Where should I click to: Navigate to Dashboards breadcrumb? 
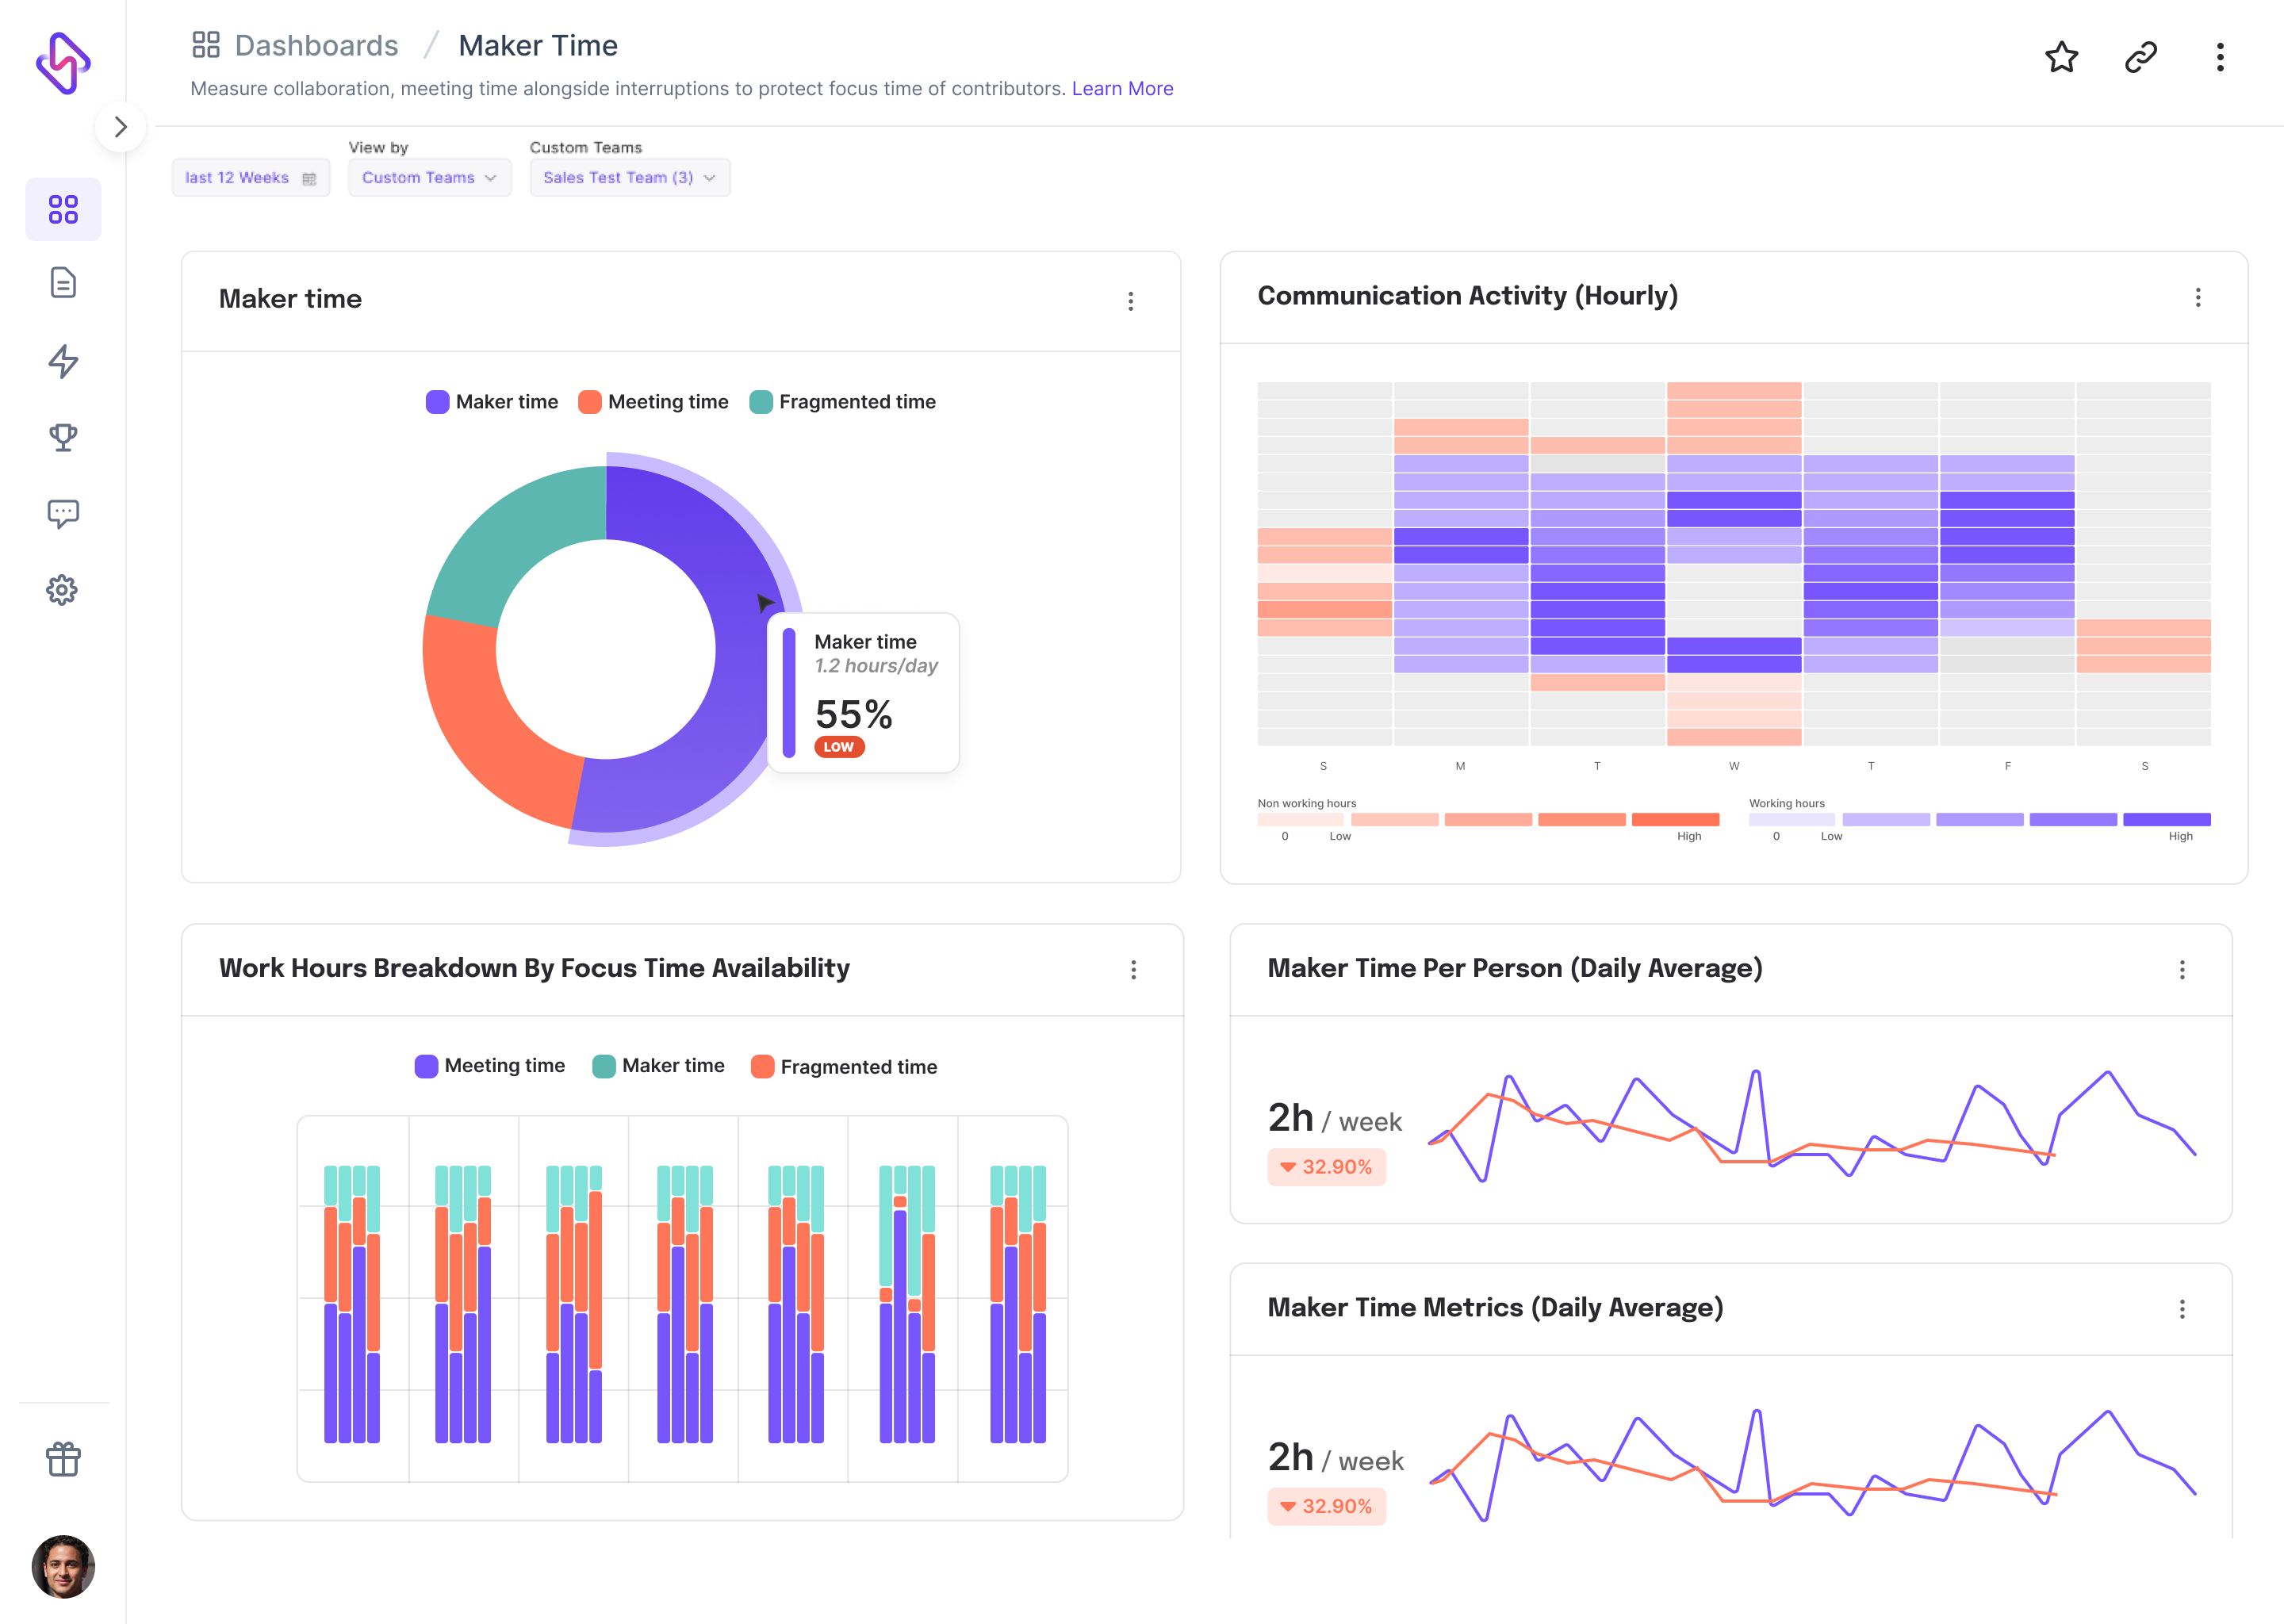pos(316,44)
